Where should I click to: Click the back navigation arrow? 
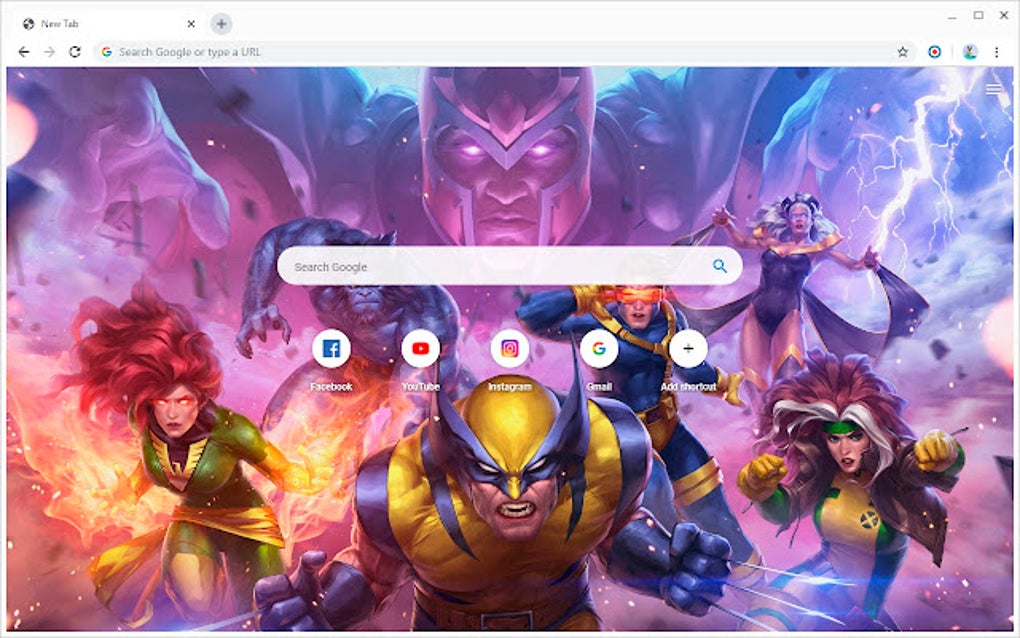pyautogui.click(x=22, y=51)
